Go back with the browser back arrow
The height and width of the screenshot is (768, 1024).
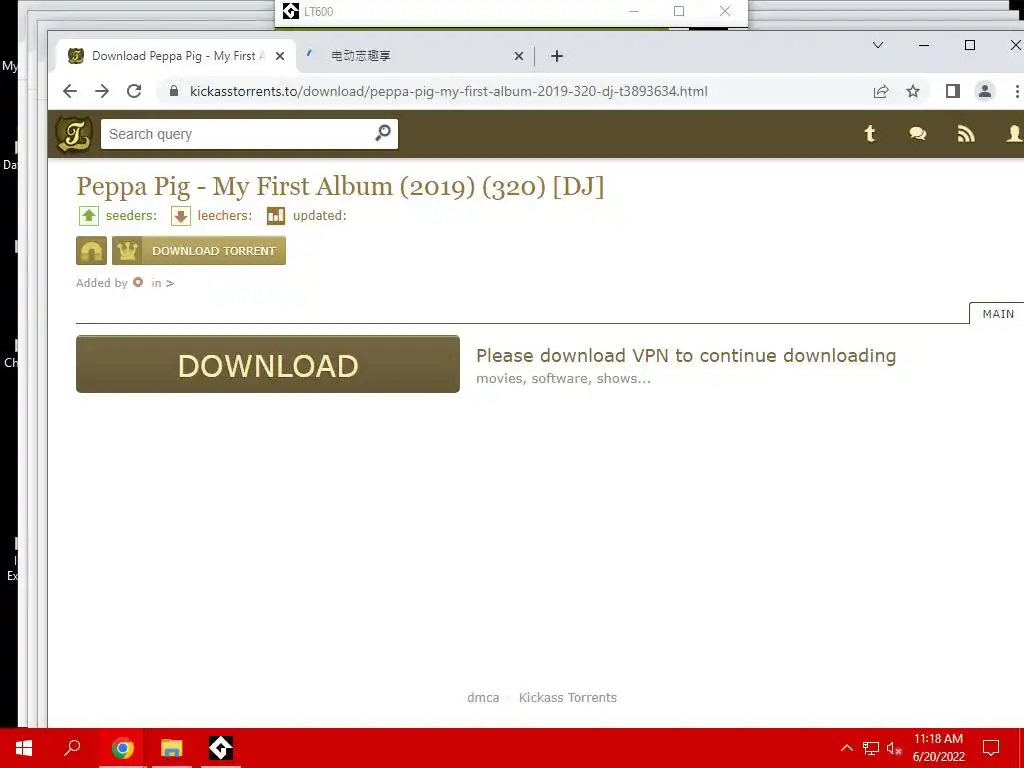[x=70, y=91]
